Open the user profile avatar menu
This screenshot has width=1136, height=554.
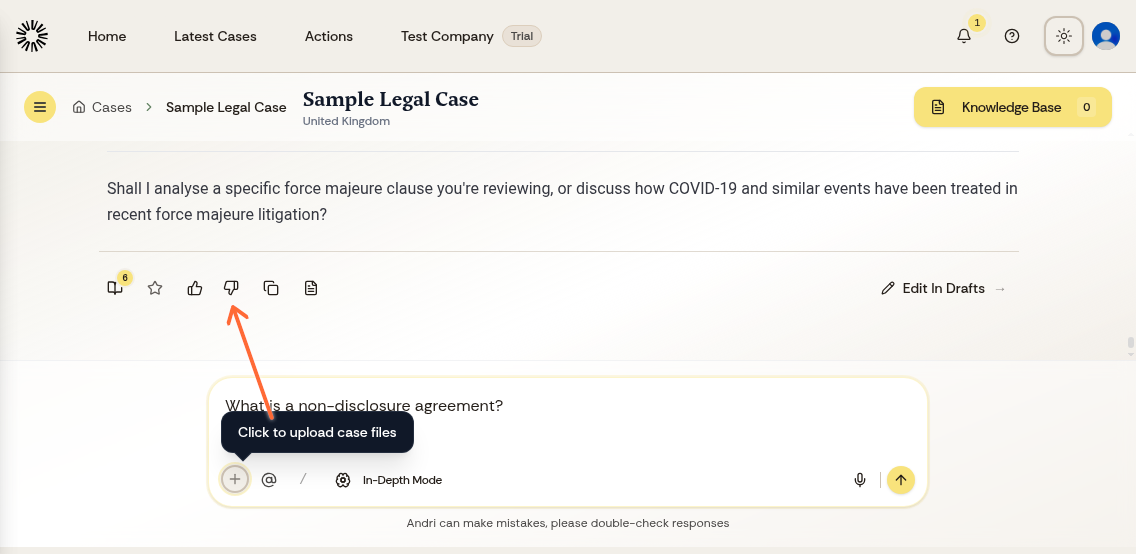click(x=1106, y=36)
